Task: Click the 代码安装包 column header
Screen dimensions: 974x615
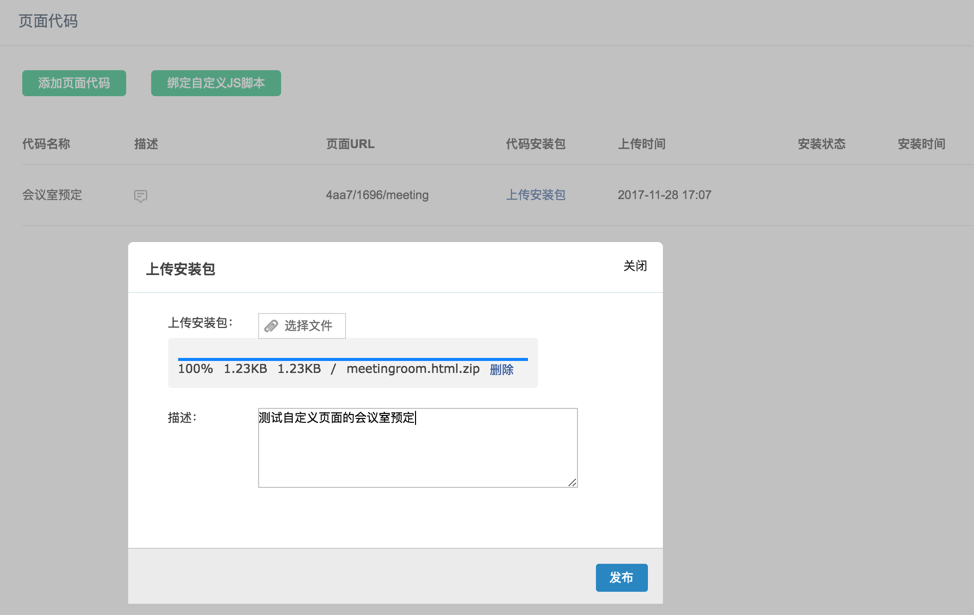Action: (535, 144)
